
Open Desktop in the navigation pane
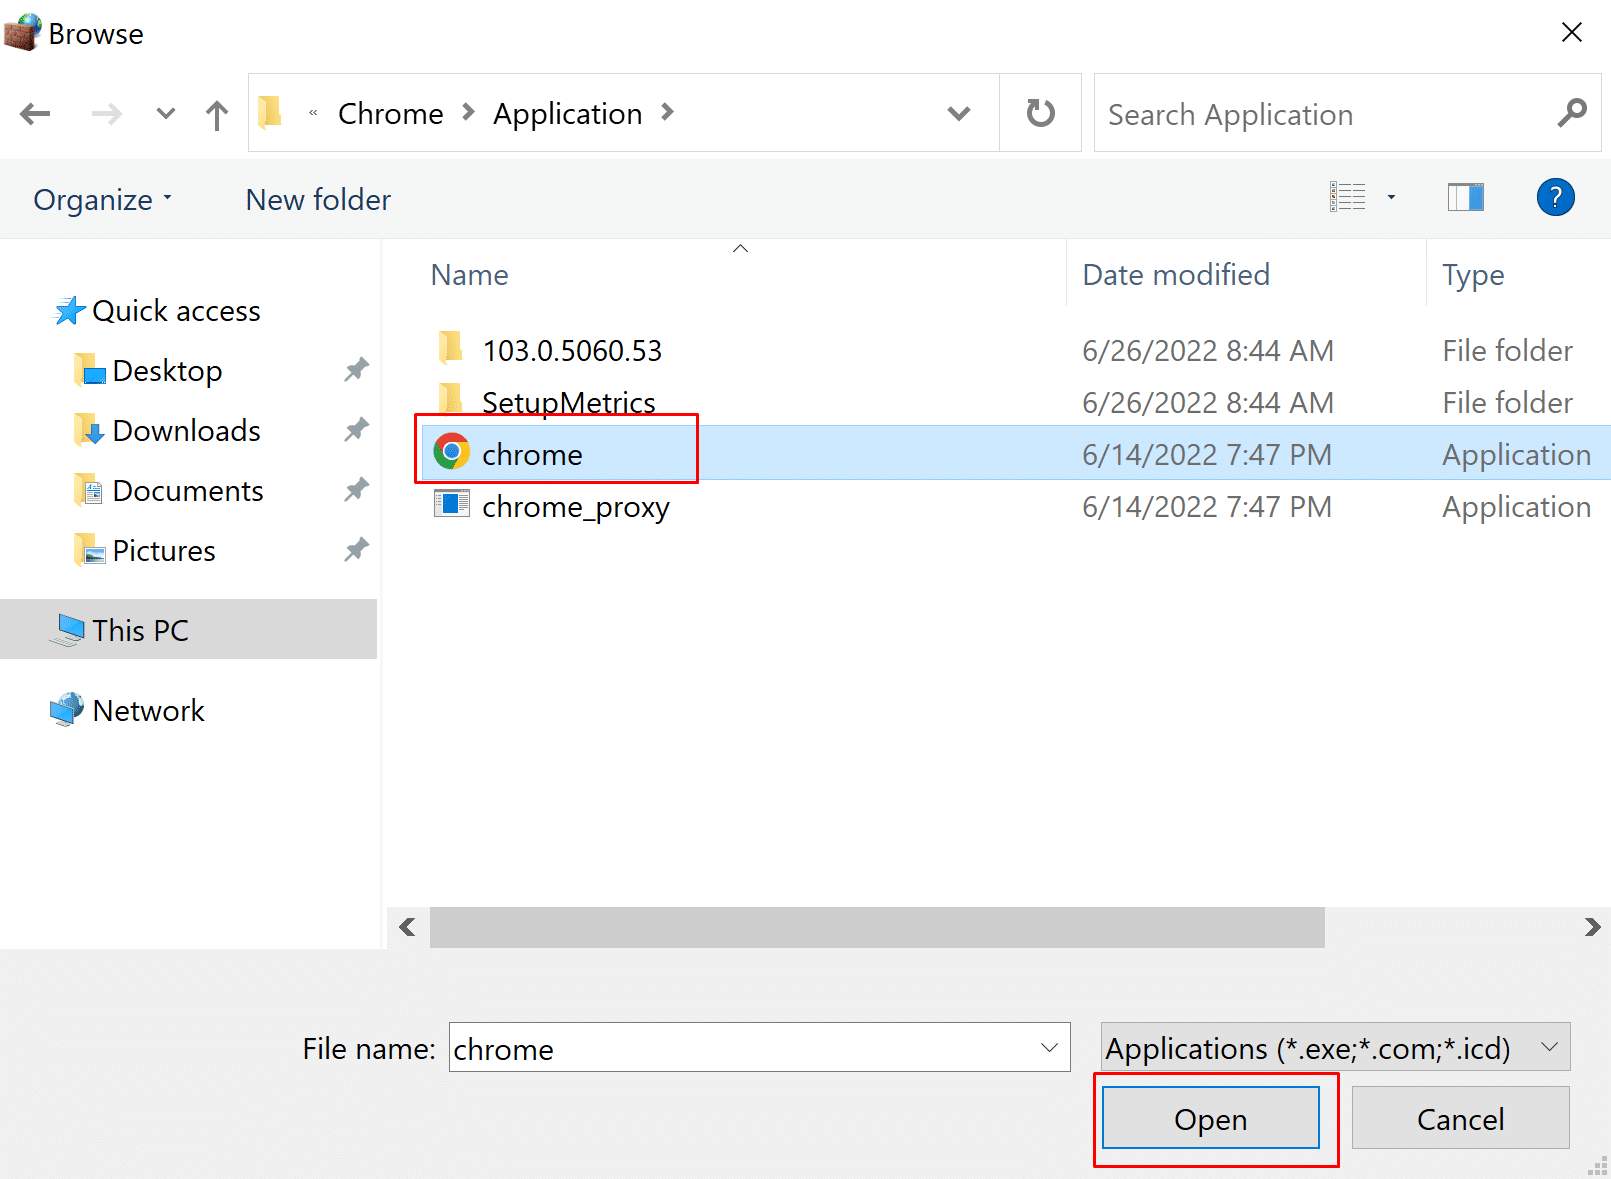167,371
